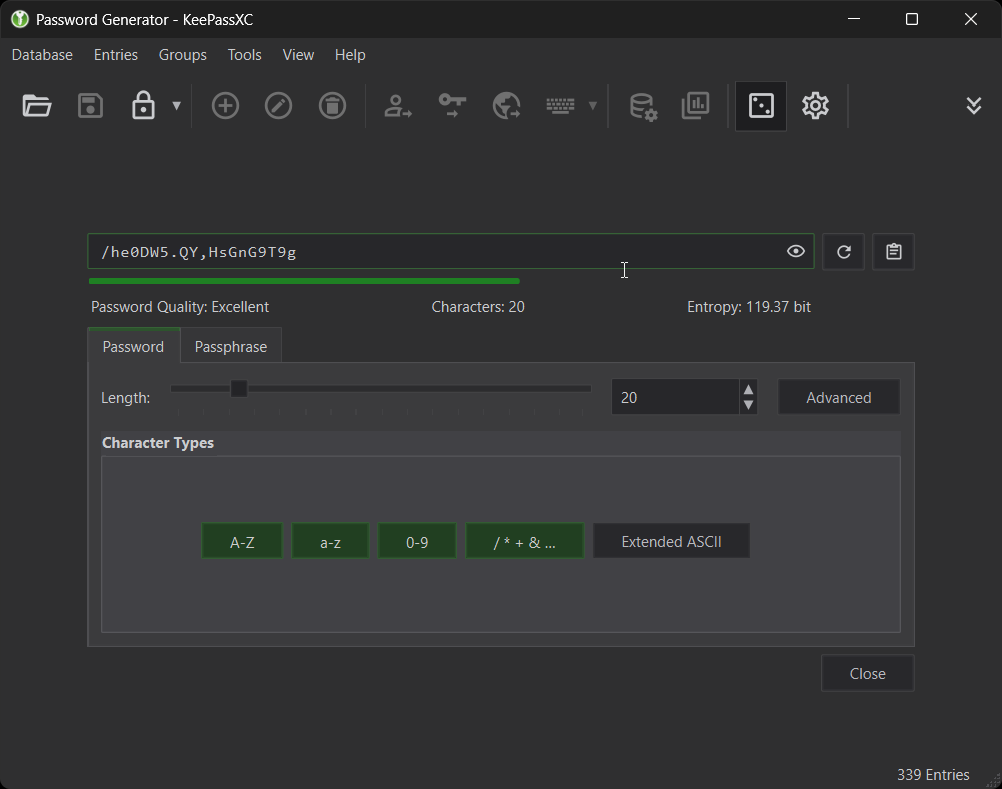Click the length number field showing 20
The width and height of the screenshot is (1002, 789).
pos(675,397)
